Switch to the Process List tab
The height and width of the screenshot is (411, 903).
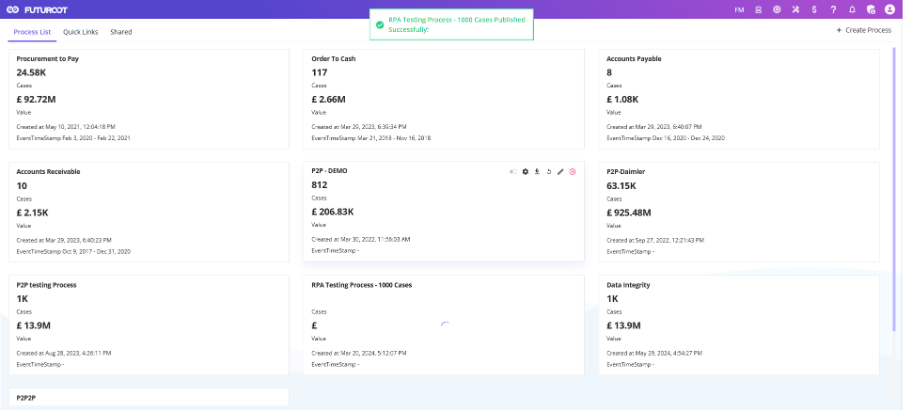click(x=32, y=32)
